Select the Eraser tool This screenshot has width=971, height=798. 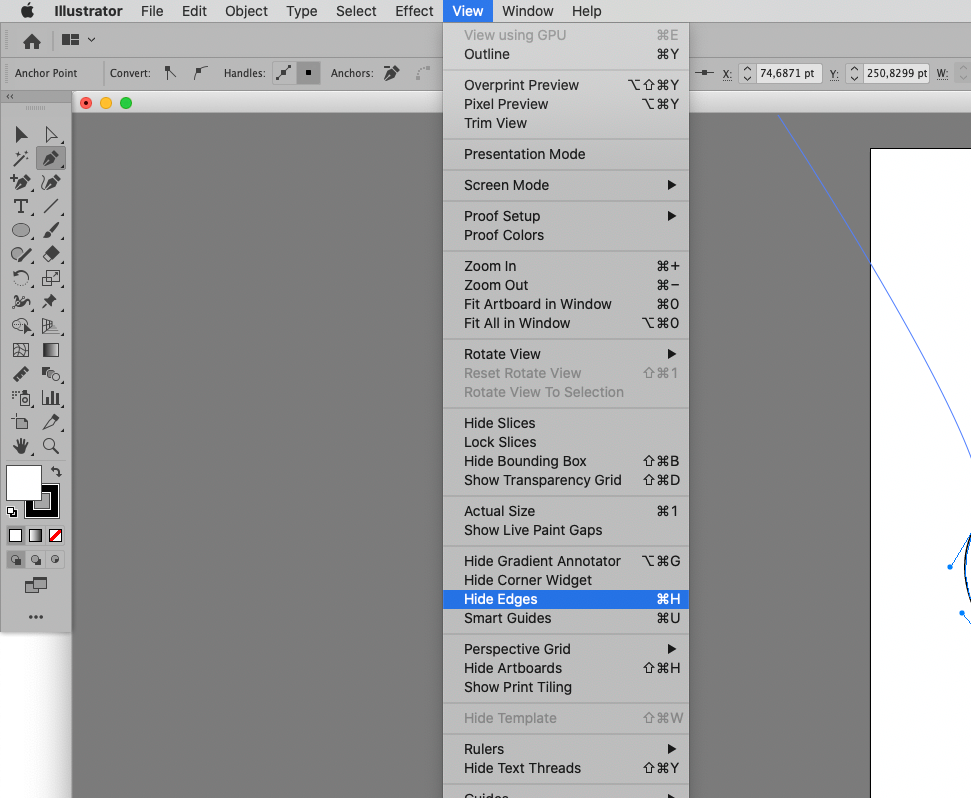click(x=50, y=254)
